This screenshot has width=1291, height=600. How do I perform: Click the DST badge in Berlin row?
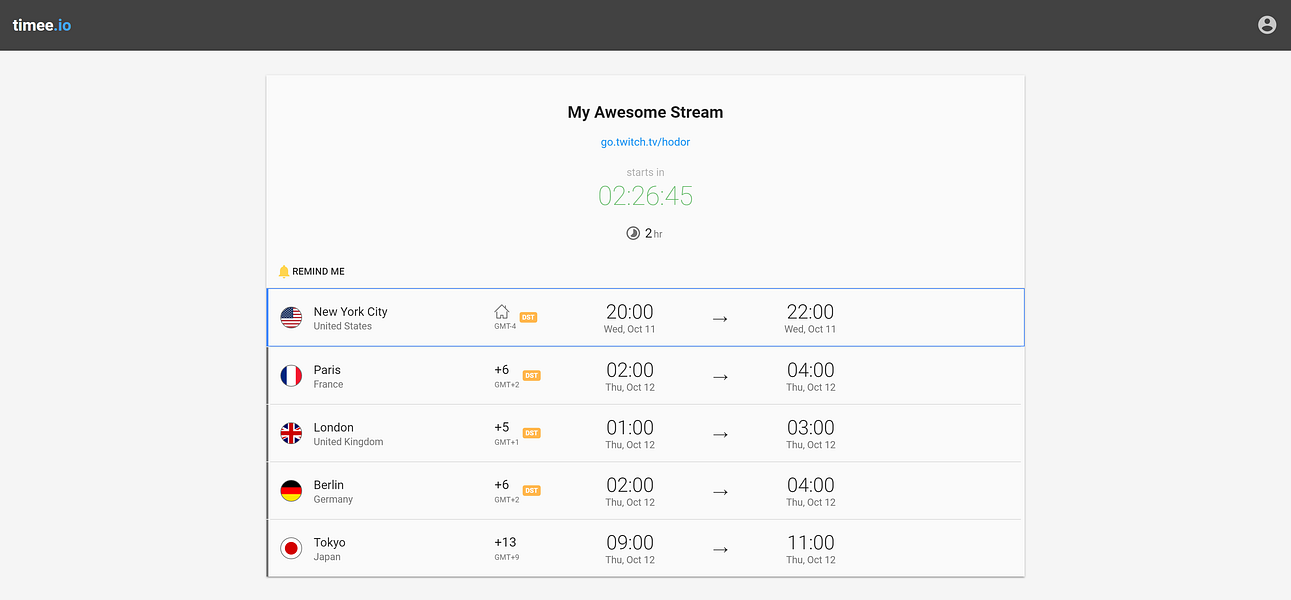click(531, 490)
